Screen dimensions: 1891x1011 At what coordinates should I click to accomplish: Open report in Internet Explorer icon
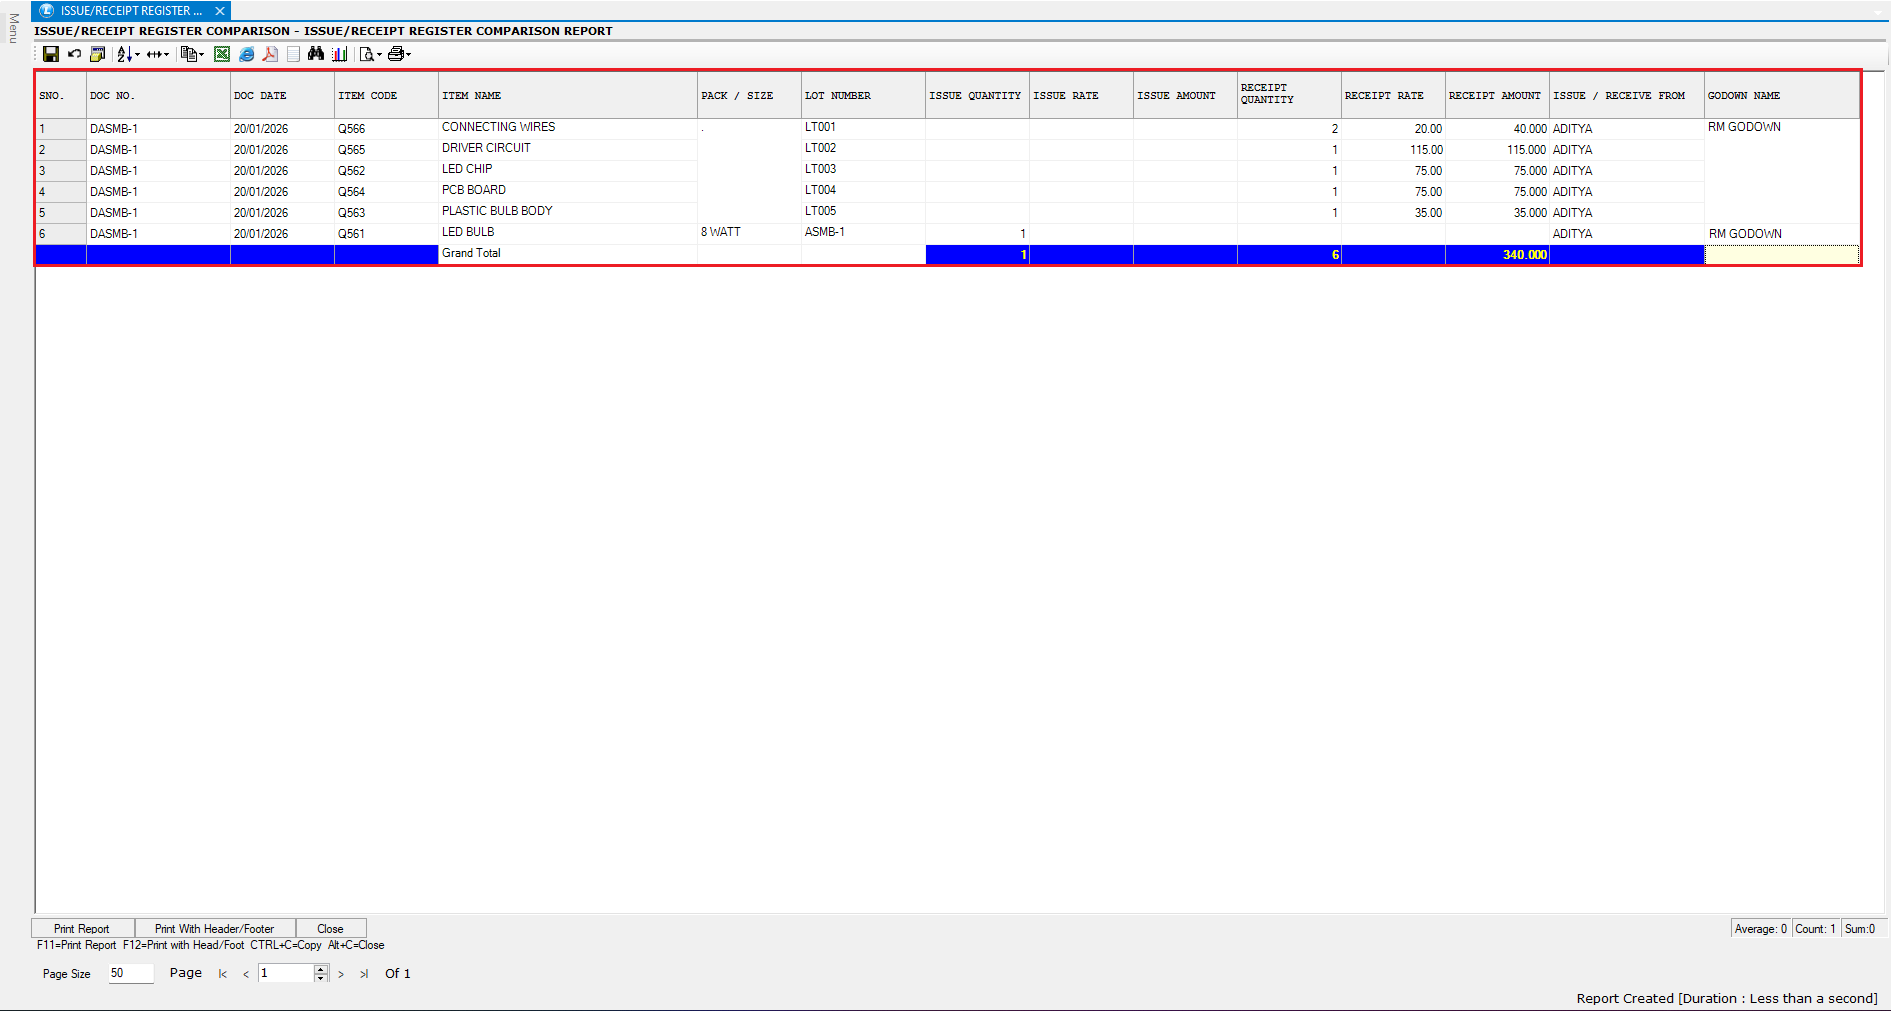click(246, 54)
